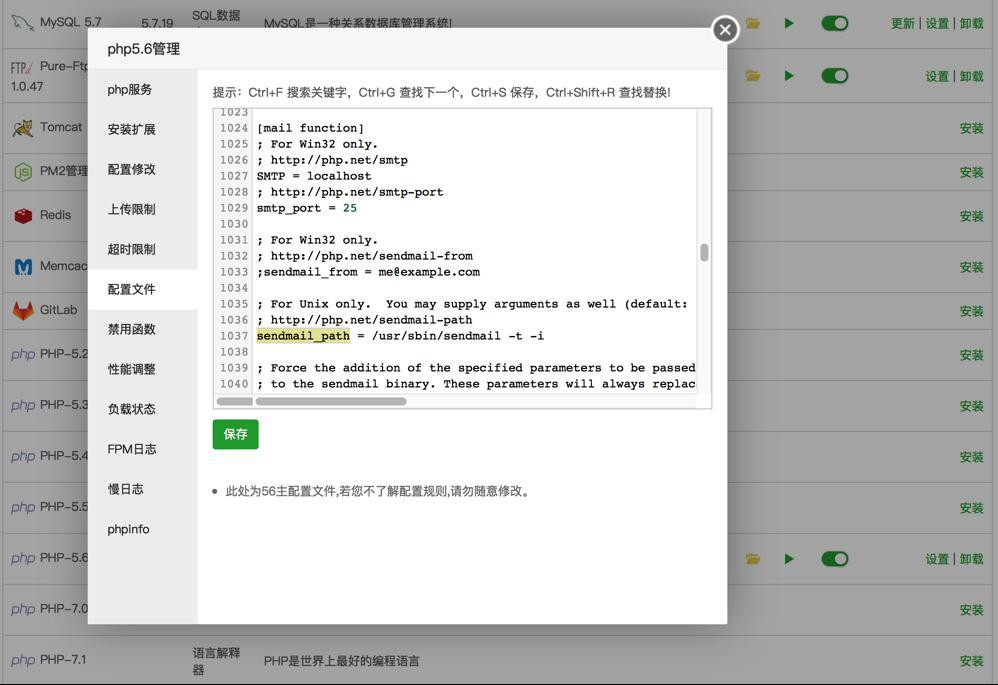Viewport: 998px width, 685px height.
Task: Click the green 保存 button
Action: pos(235,434)
